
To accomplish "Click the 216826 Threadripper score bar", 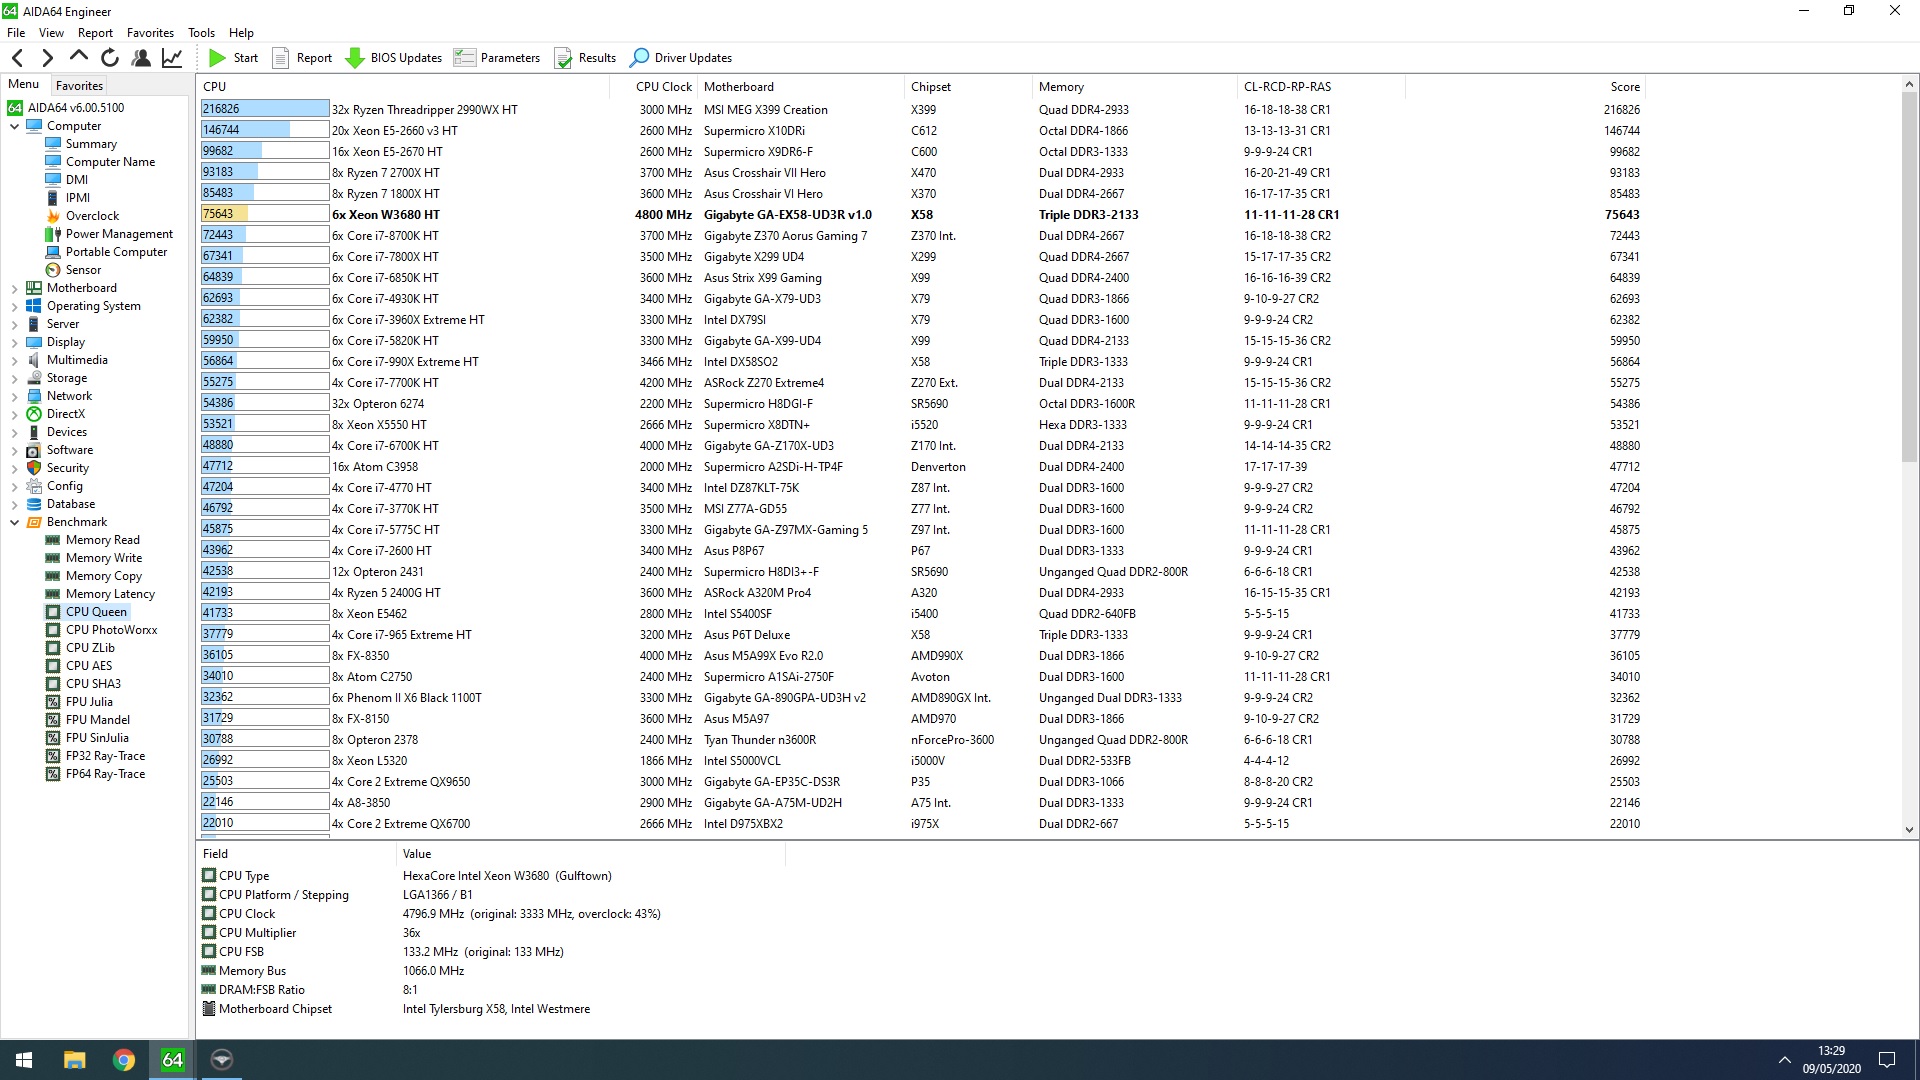I will [x=265, y=109].
